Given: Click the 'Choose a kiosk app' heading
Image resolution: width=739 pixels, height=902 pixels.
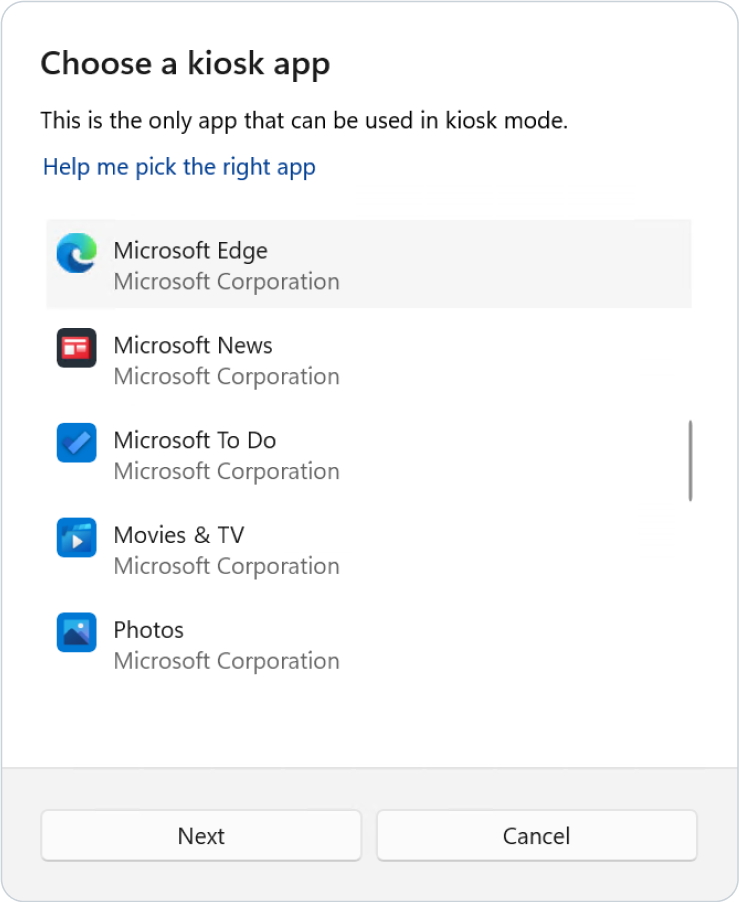Looking at the screenshot, I should tap(185, 65).
